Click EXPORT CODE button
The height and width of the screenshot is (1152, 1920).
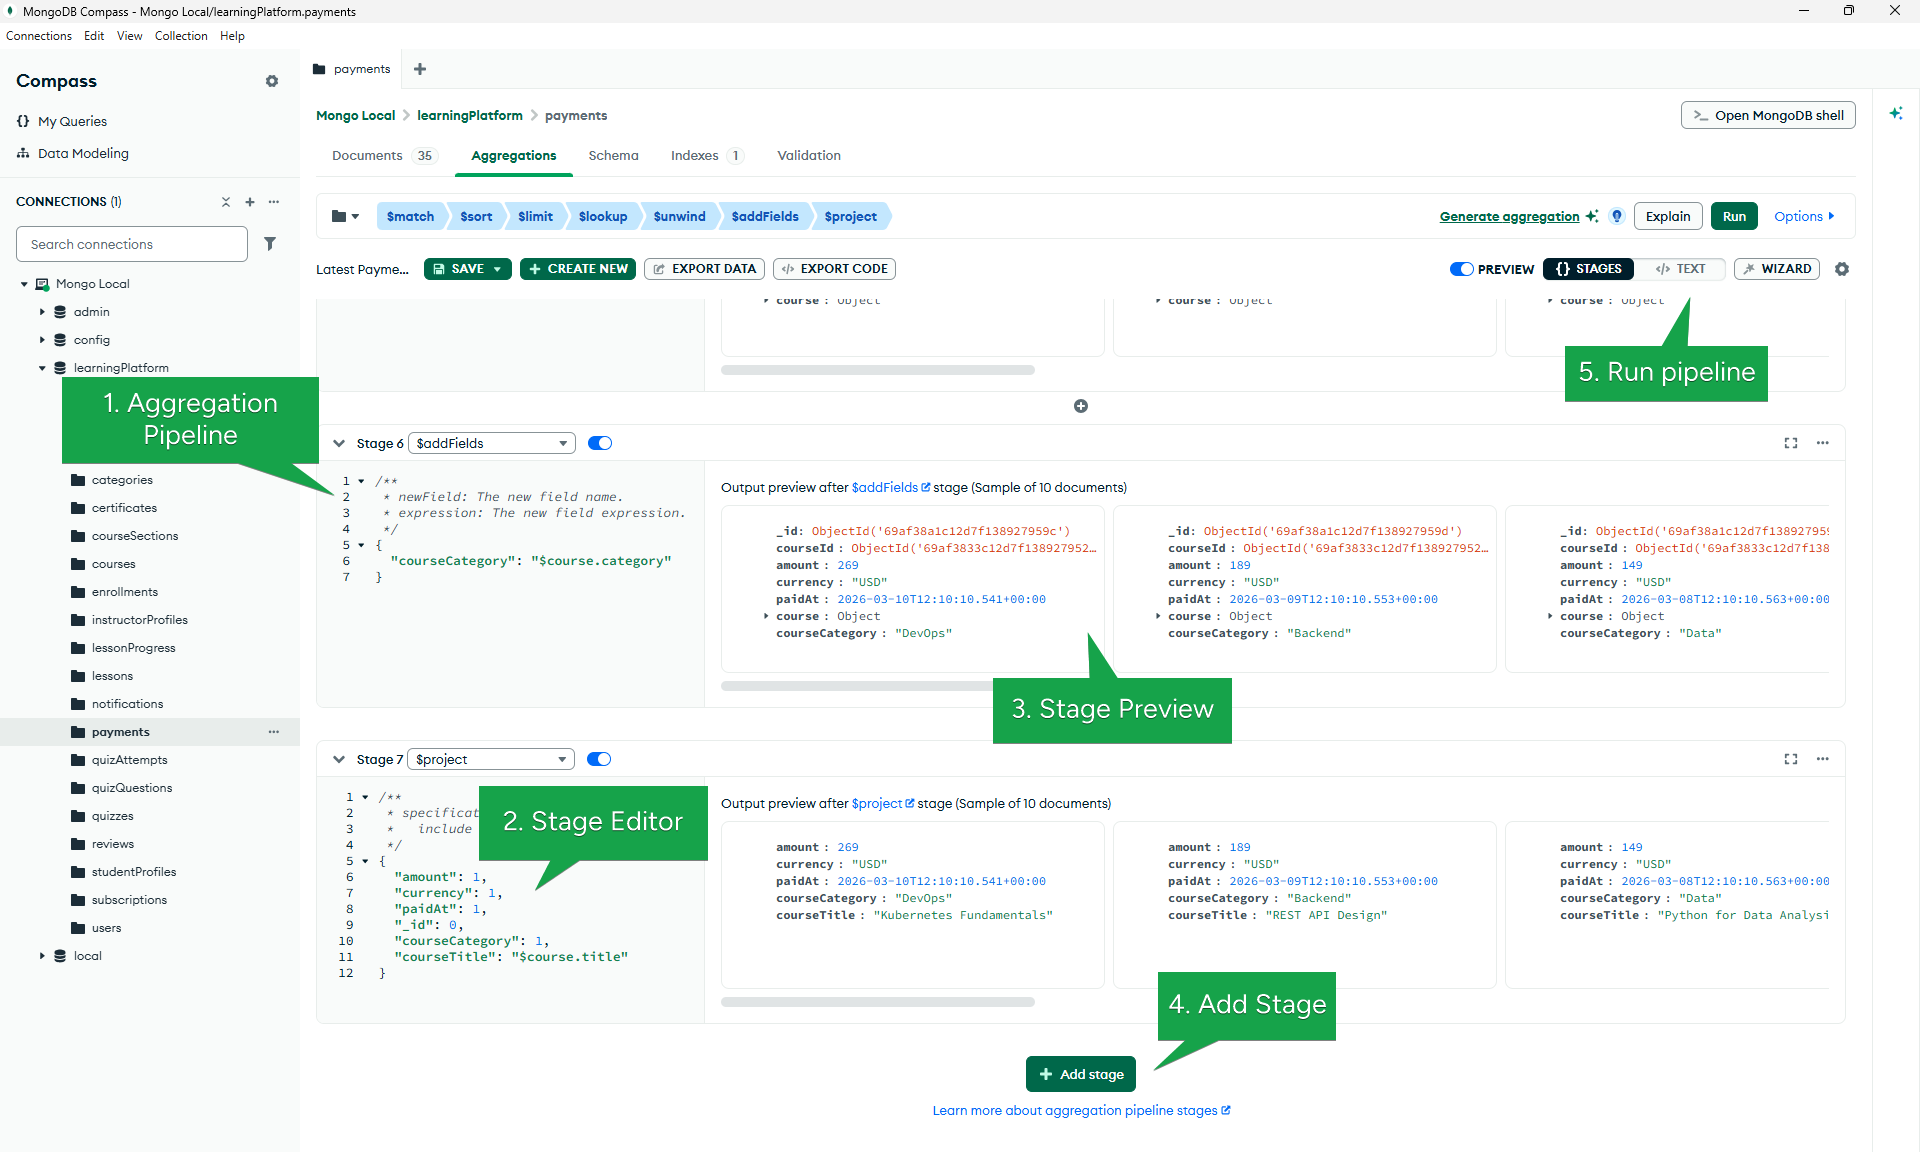[835, 269]
